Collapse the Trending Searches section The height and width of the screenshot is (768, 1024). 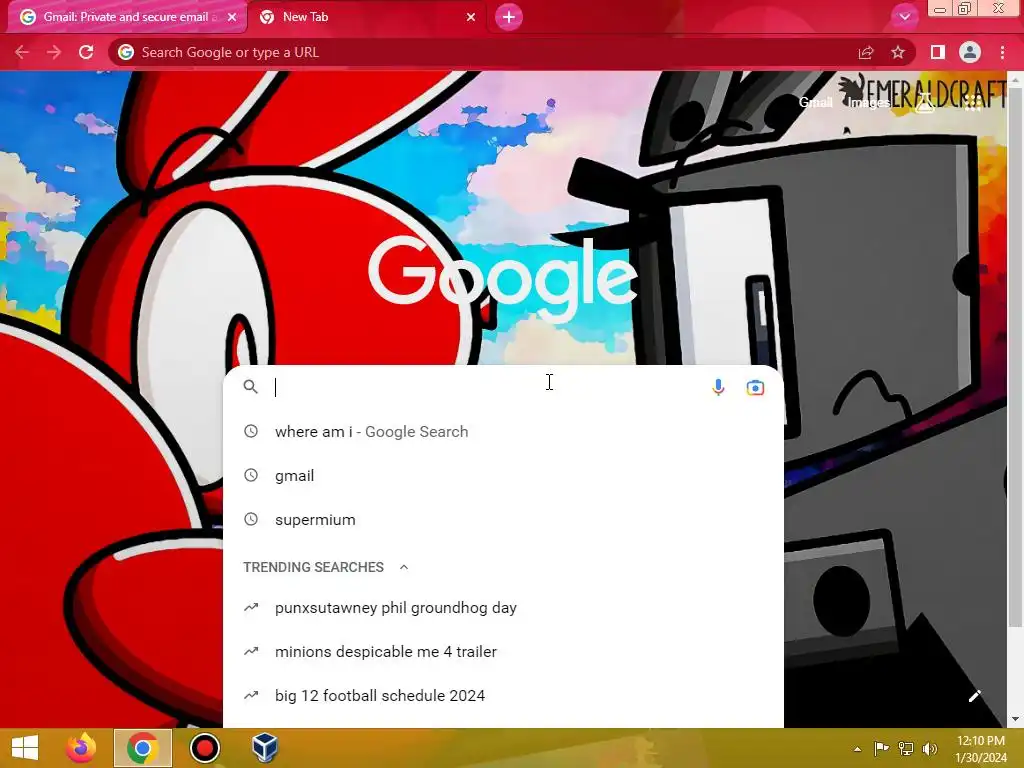pos(404,567)
